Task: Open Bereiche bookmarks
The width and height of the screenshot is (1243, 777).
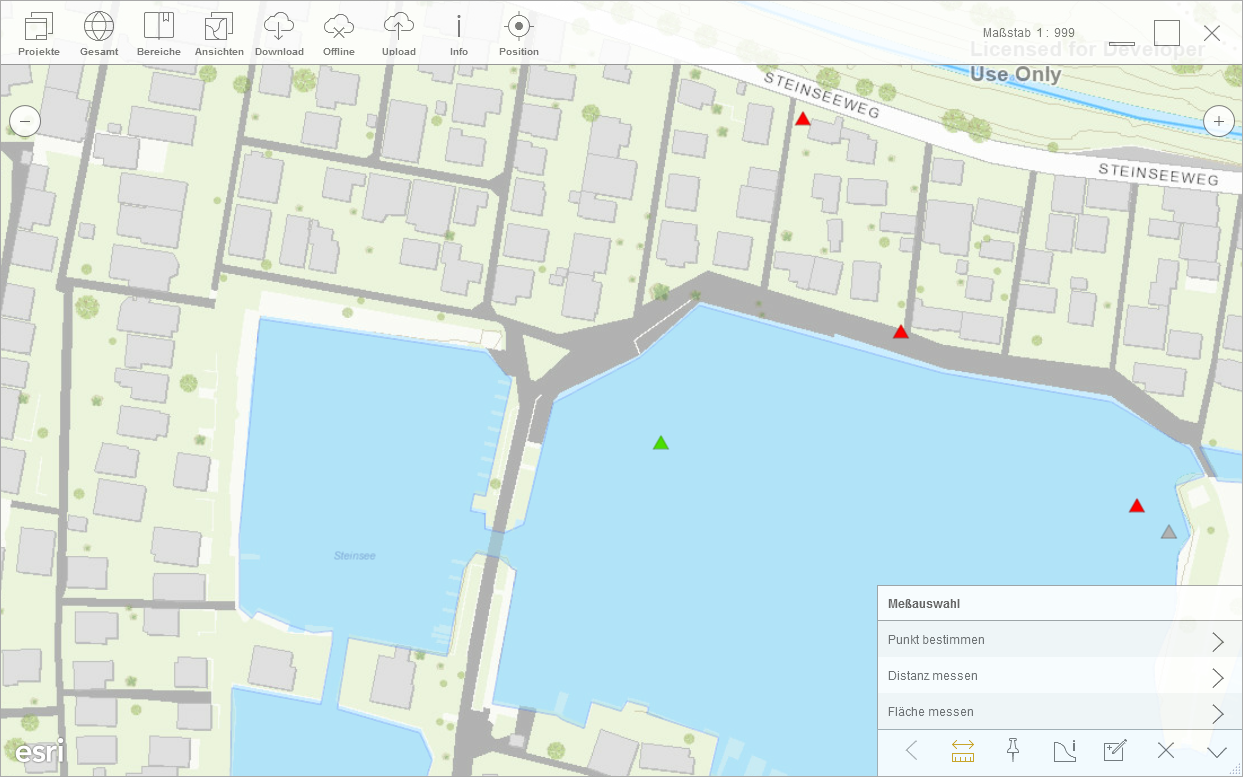Action: click(x=159, y=33)
